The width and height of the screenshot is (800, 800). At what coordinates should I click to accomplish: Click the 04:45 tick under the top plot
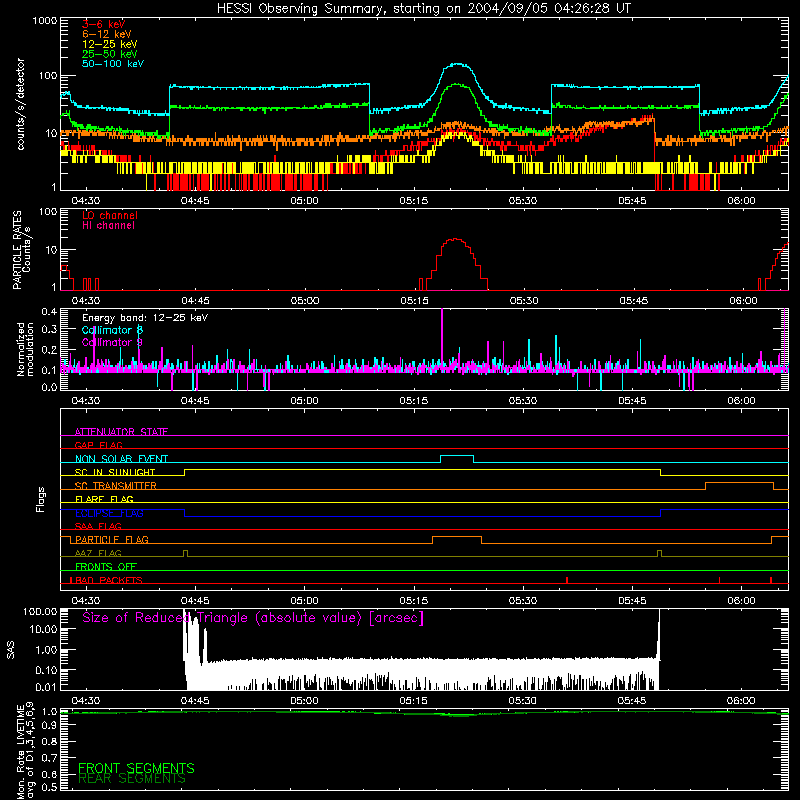pos(195,201)
